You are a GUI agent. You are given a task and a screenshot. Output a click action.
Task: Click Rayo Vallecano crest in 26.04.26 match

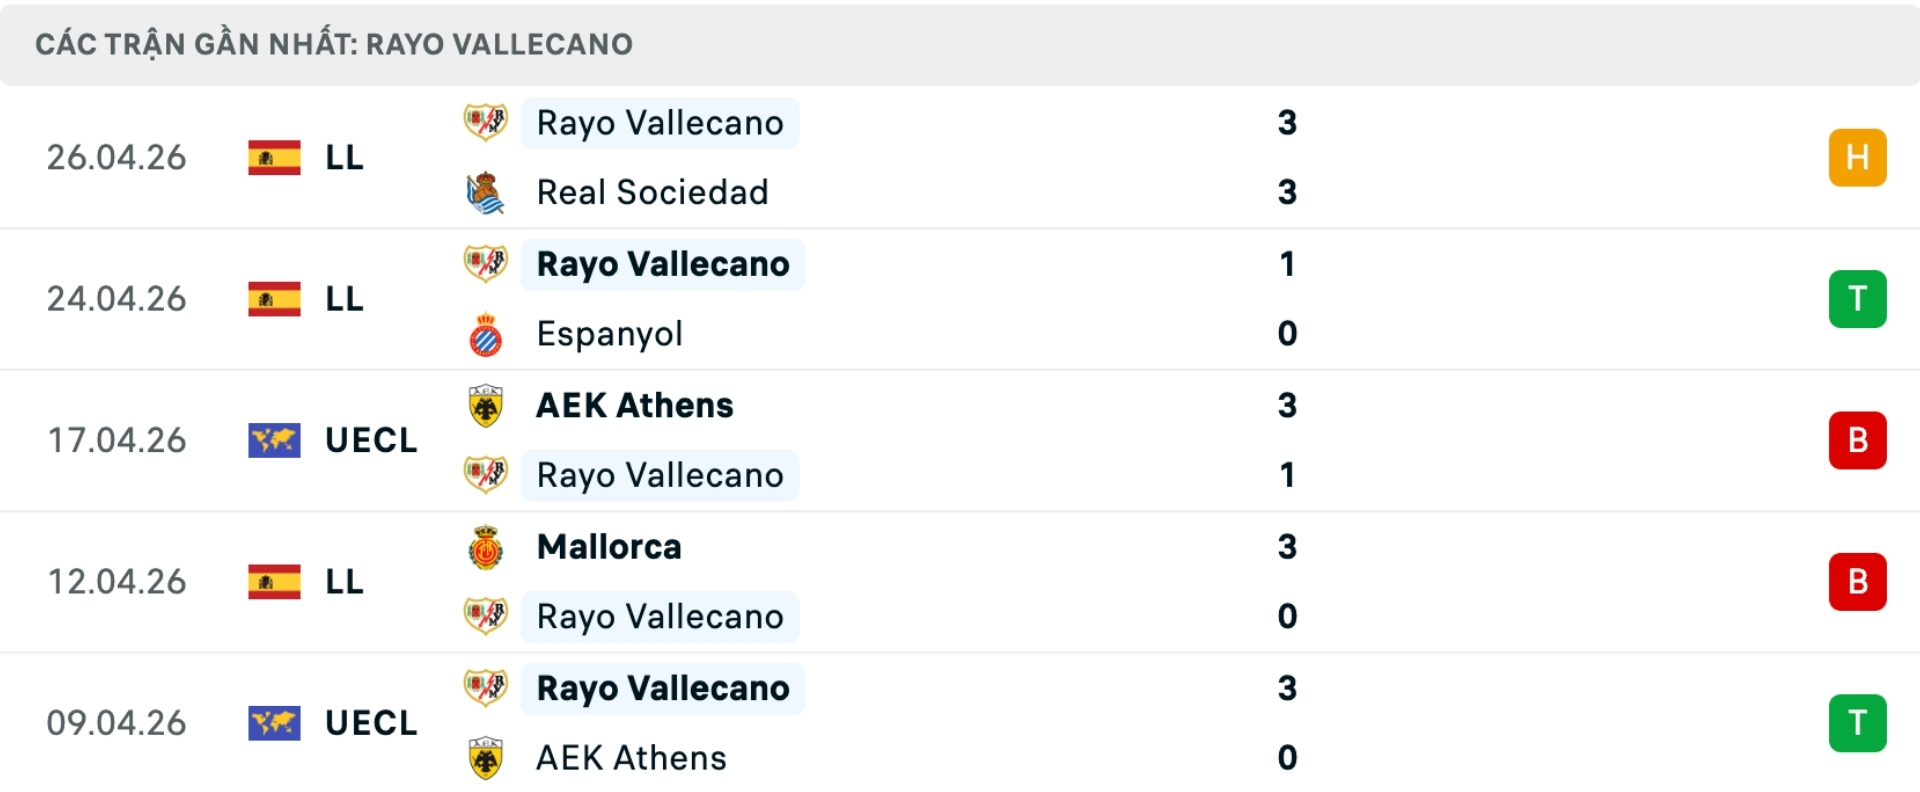click(x=486, y=123)
